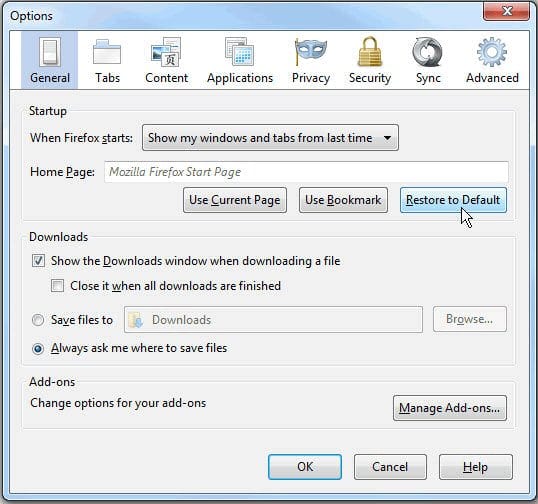
Task: Click the Help button
Action: 476,467
